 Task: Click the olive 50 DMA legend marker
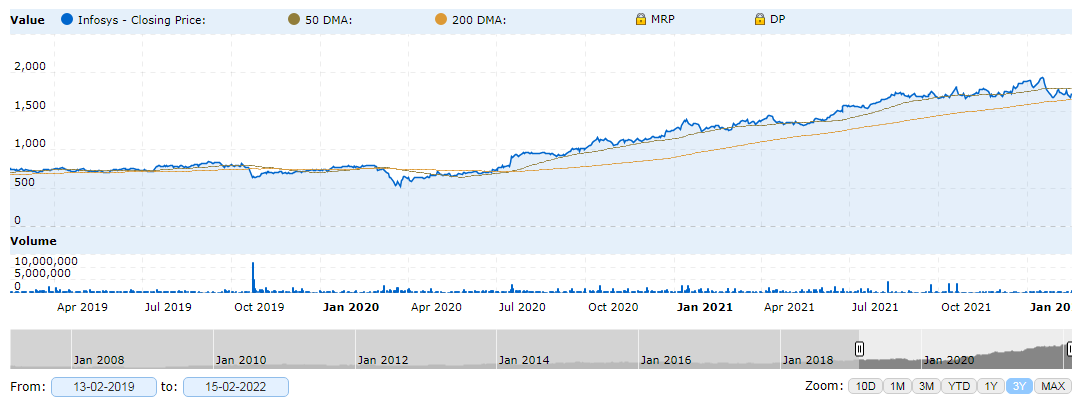[293, 19]
